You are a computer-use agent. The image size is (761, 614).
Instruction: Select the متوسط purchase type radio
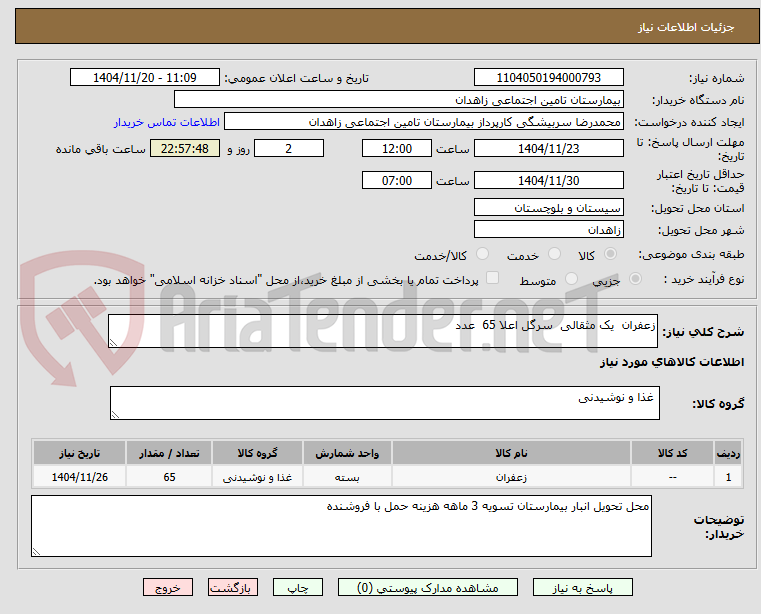tap(571, 279)
